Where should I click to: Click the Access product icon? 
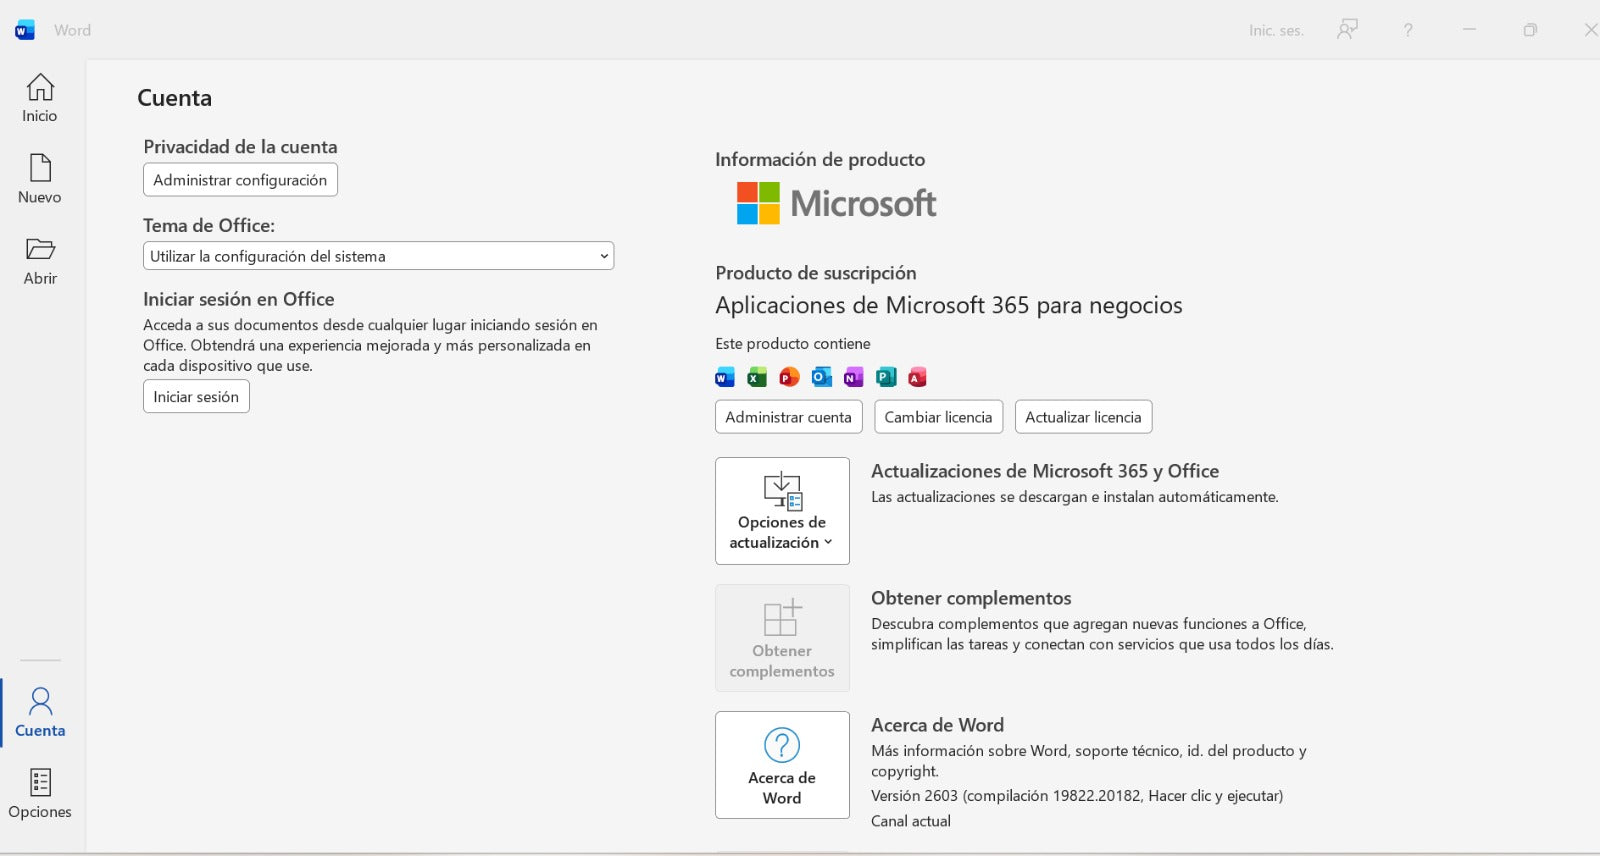click(x=917, y=377)
